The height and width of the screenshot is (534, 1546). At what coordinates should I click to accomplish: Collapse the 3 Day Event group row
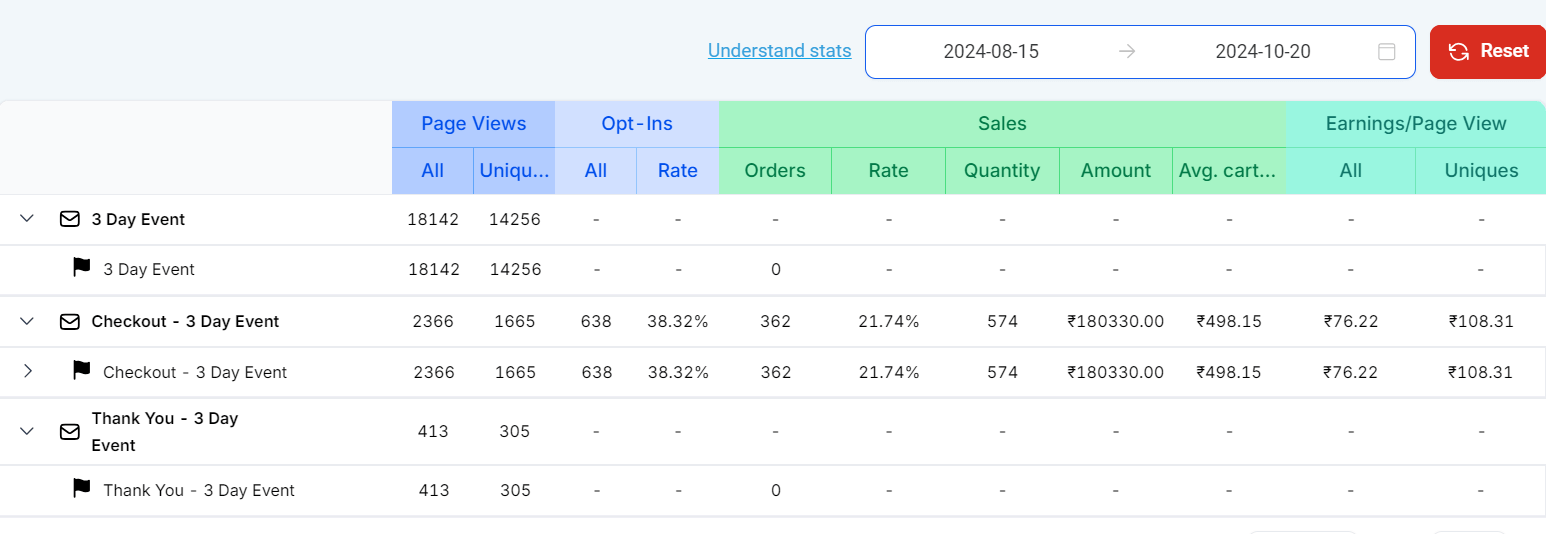pyautogui.click(x=27, y=219)
